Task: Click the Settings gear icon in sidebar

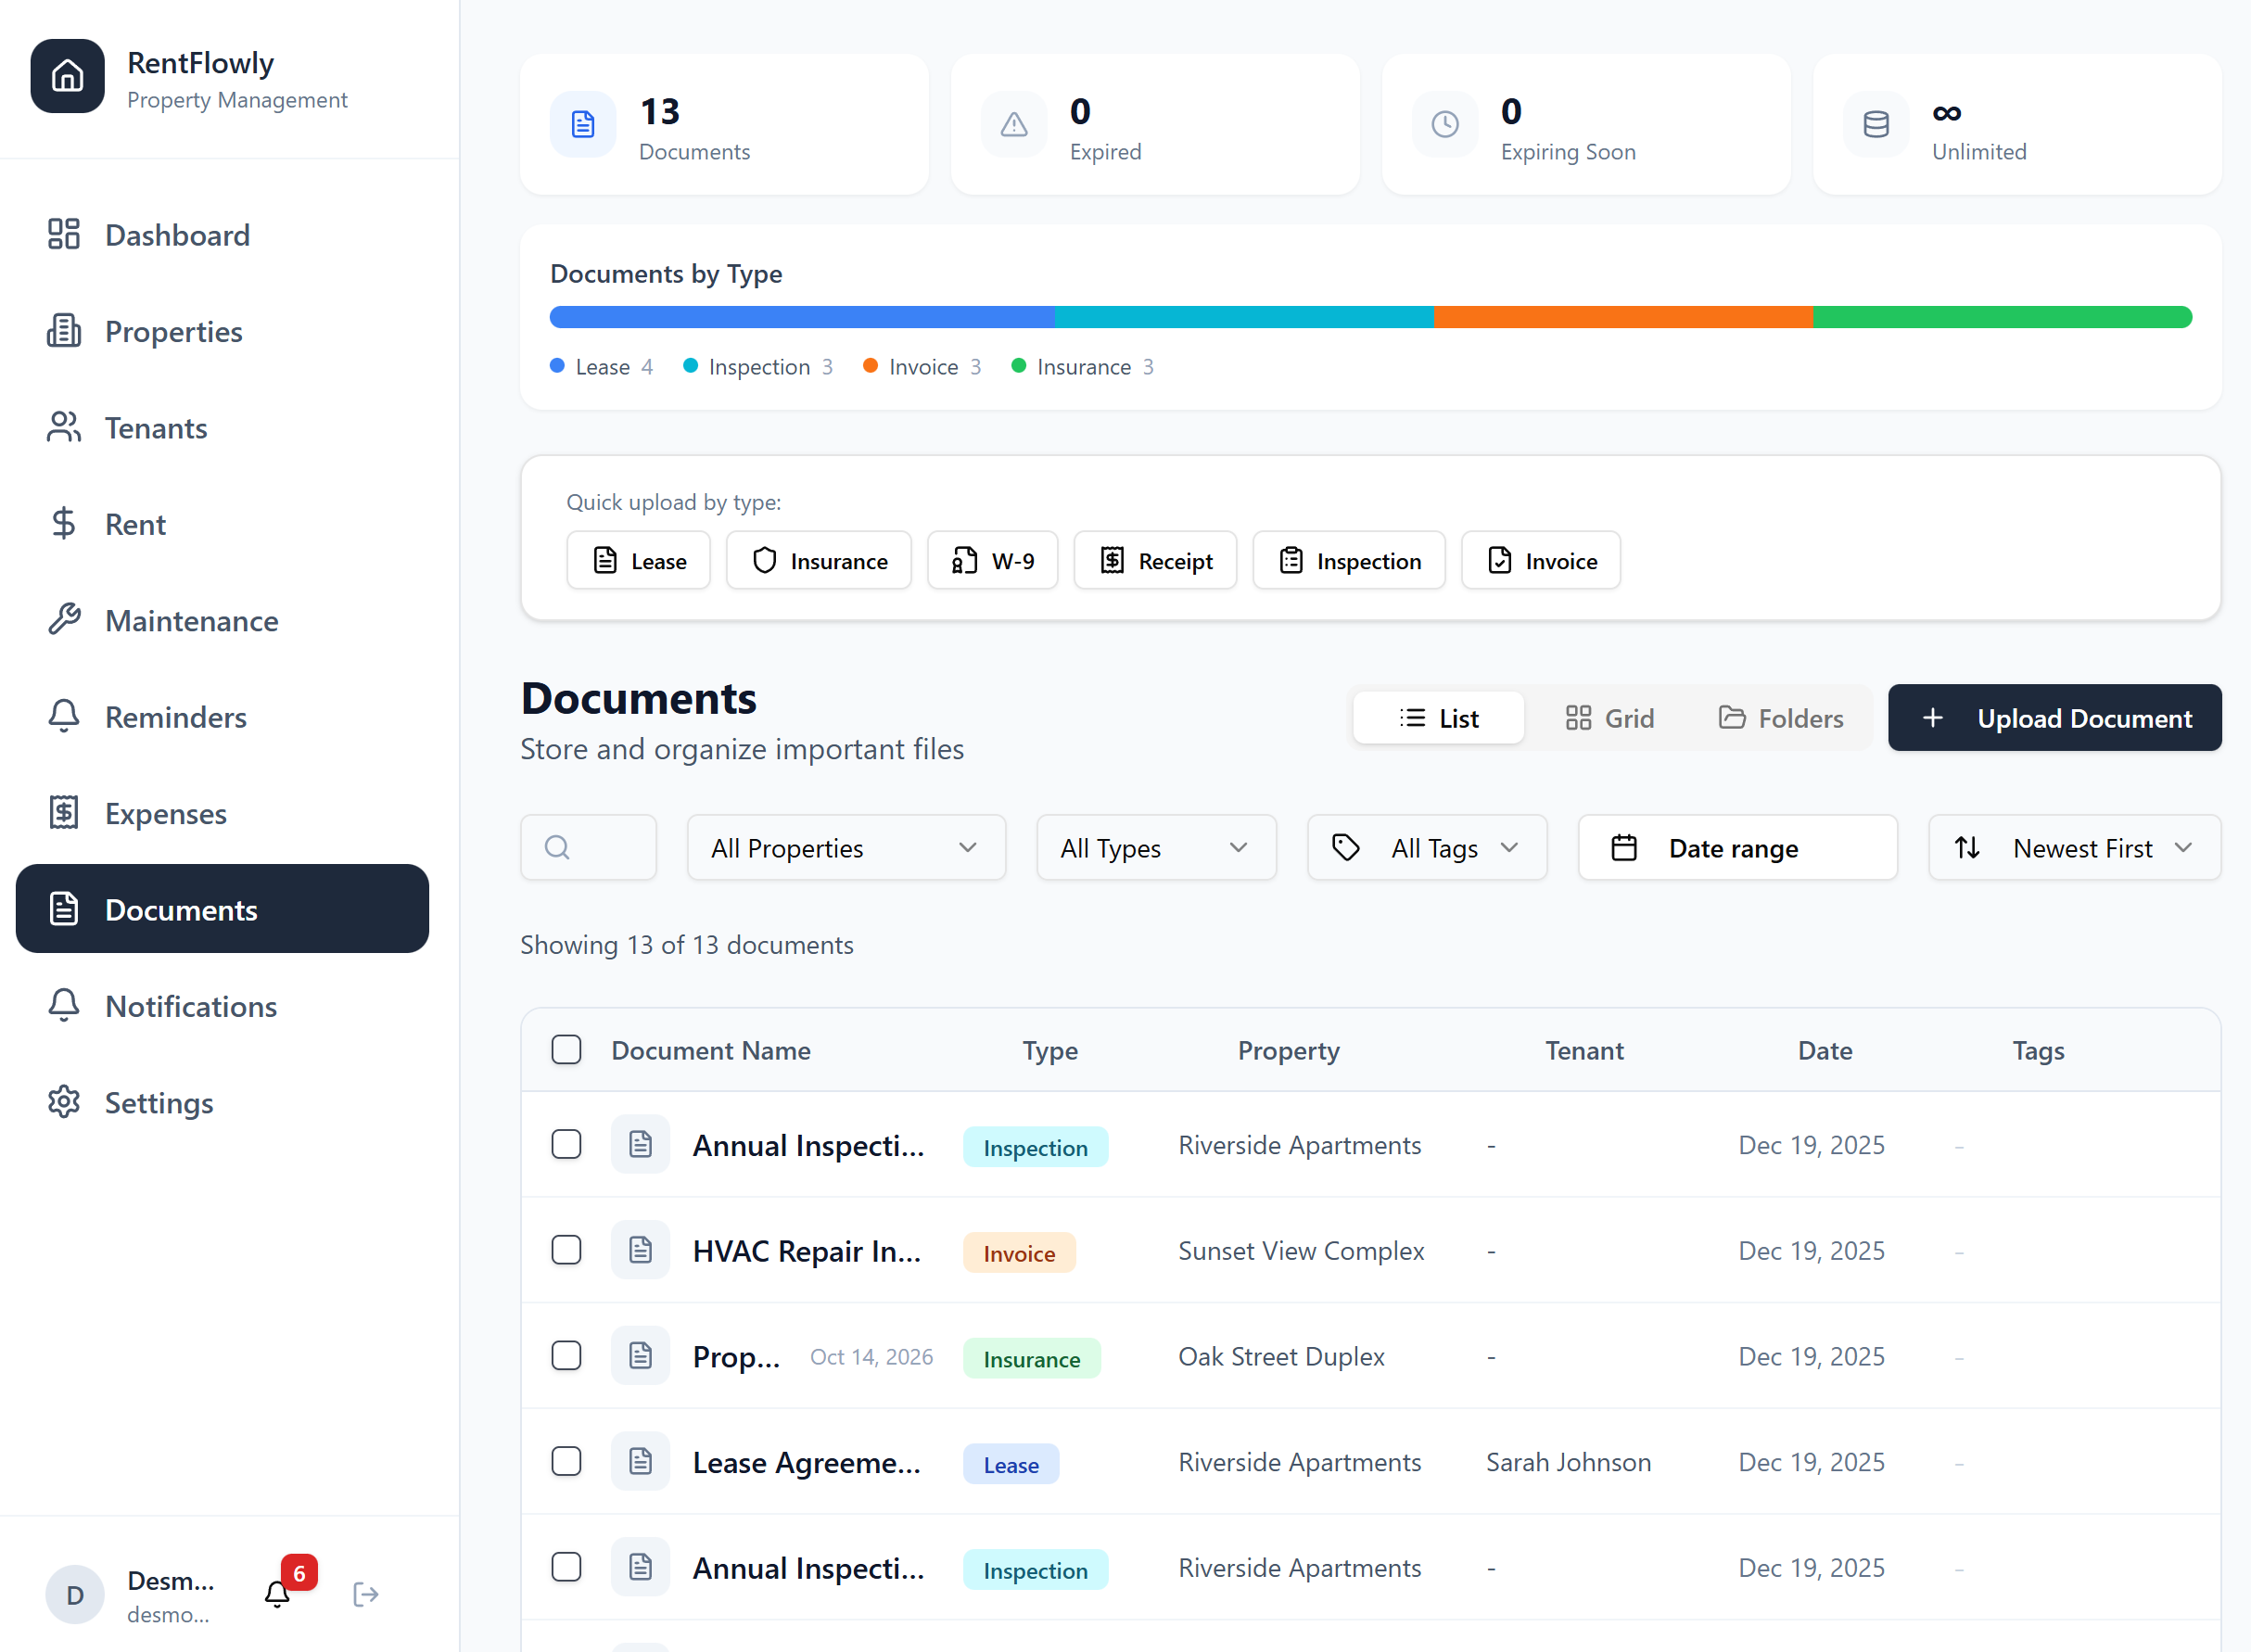Action: [x=64, y=1102]
